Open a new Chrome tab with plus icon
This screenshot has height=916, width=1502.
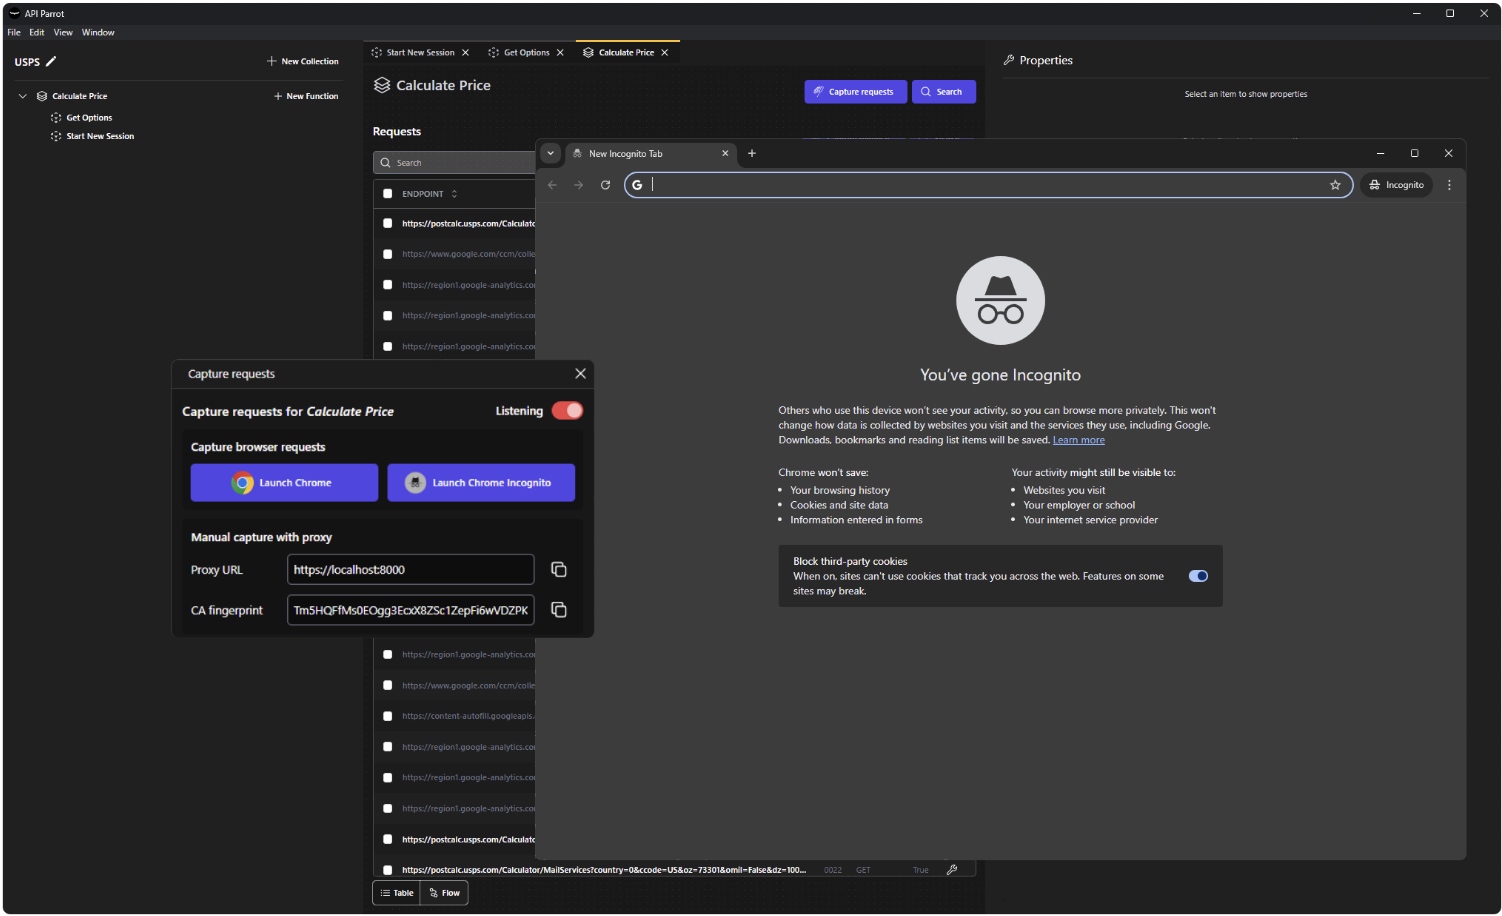[752, 154]
